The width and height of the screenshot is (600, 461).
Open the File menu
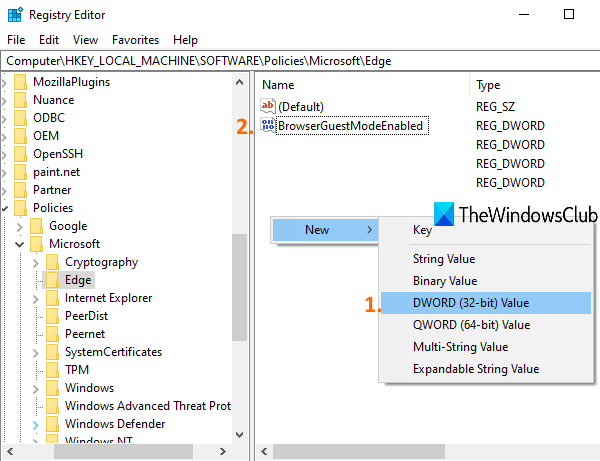point(16,40)
